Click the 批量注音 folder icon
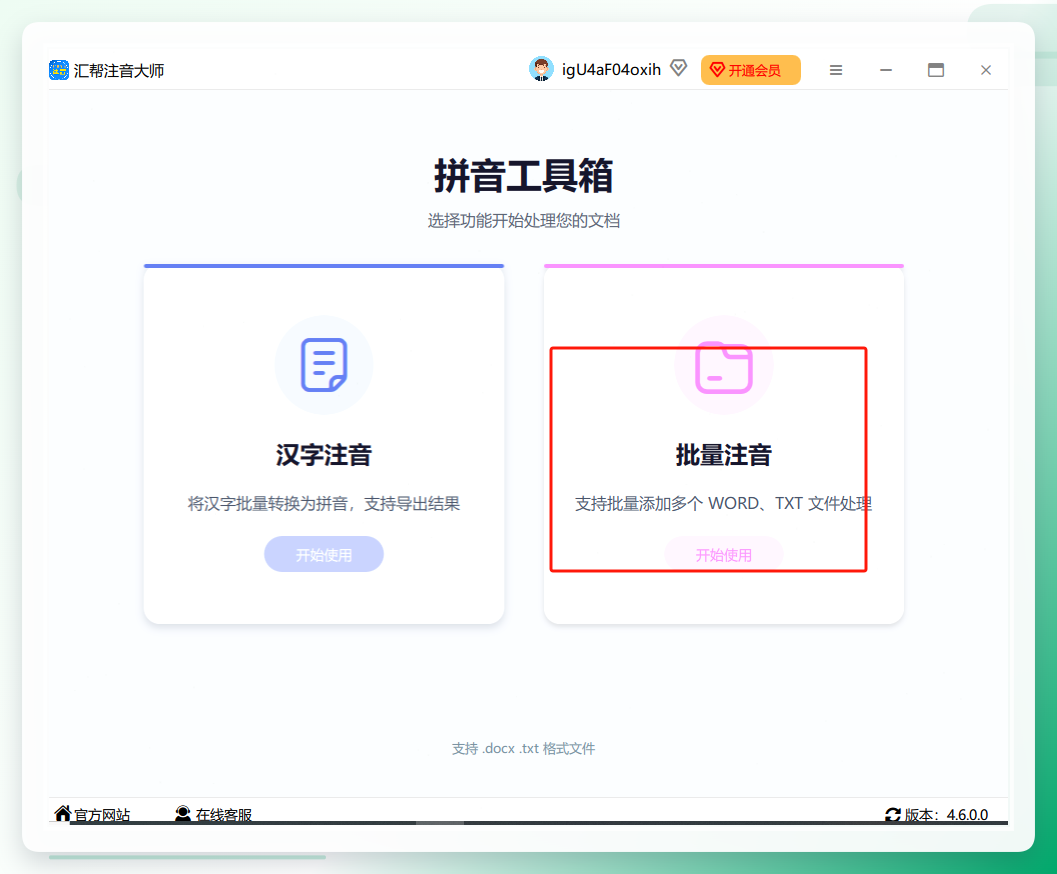The image size is (1057, 874). pyautogui.click(x=723, y=367)
